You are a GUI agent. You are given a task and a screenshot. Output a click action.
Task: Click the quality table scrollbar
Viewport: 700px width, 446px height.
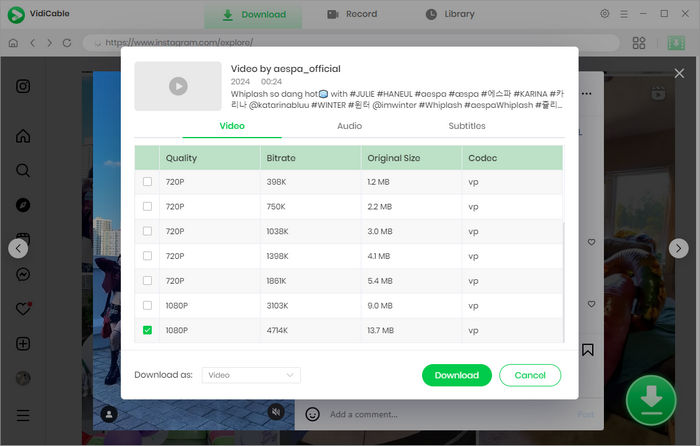click(x=564, y=281)
